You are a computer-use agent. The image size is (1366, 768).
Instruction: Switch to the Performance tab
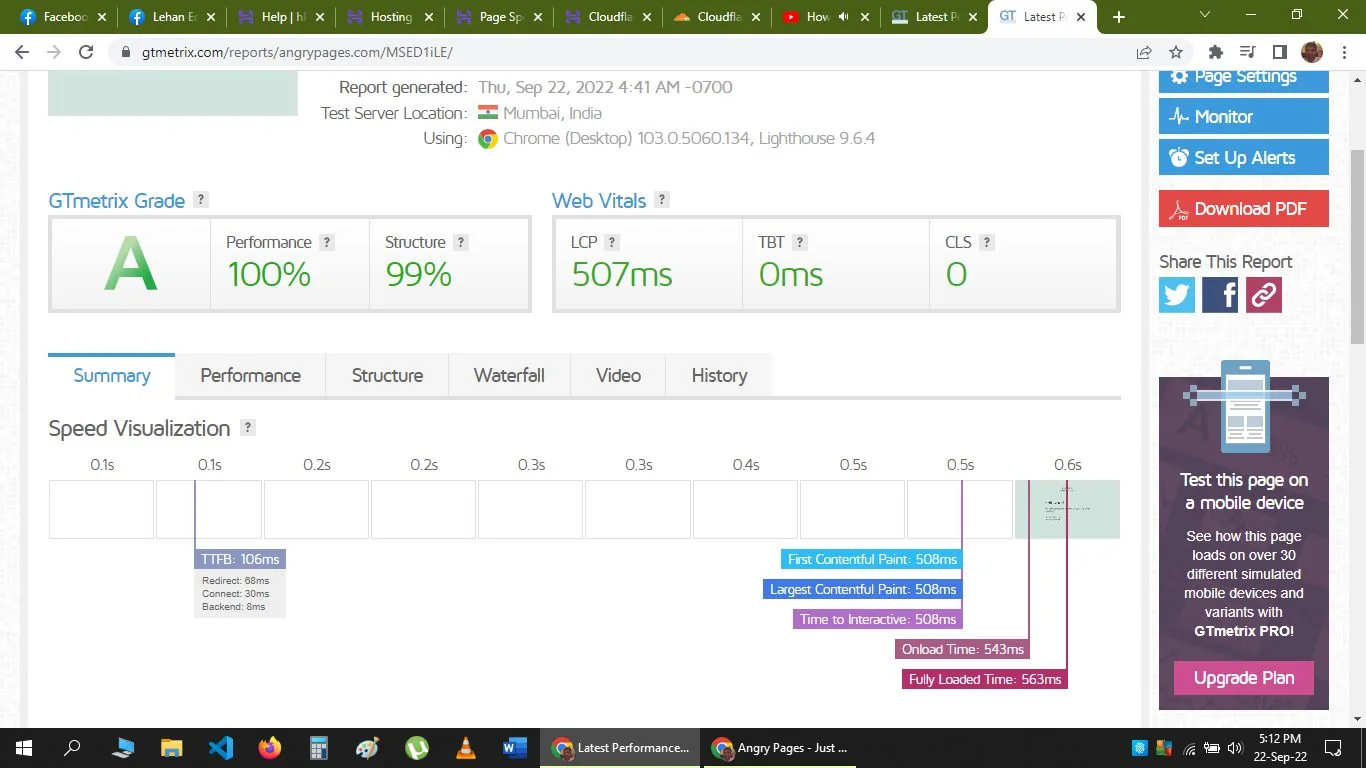250,375
